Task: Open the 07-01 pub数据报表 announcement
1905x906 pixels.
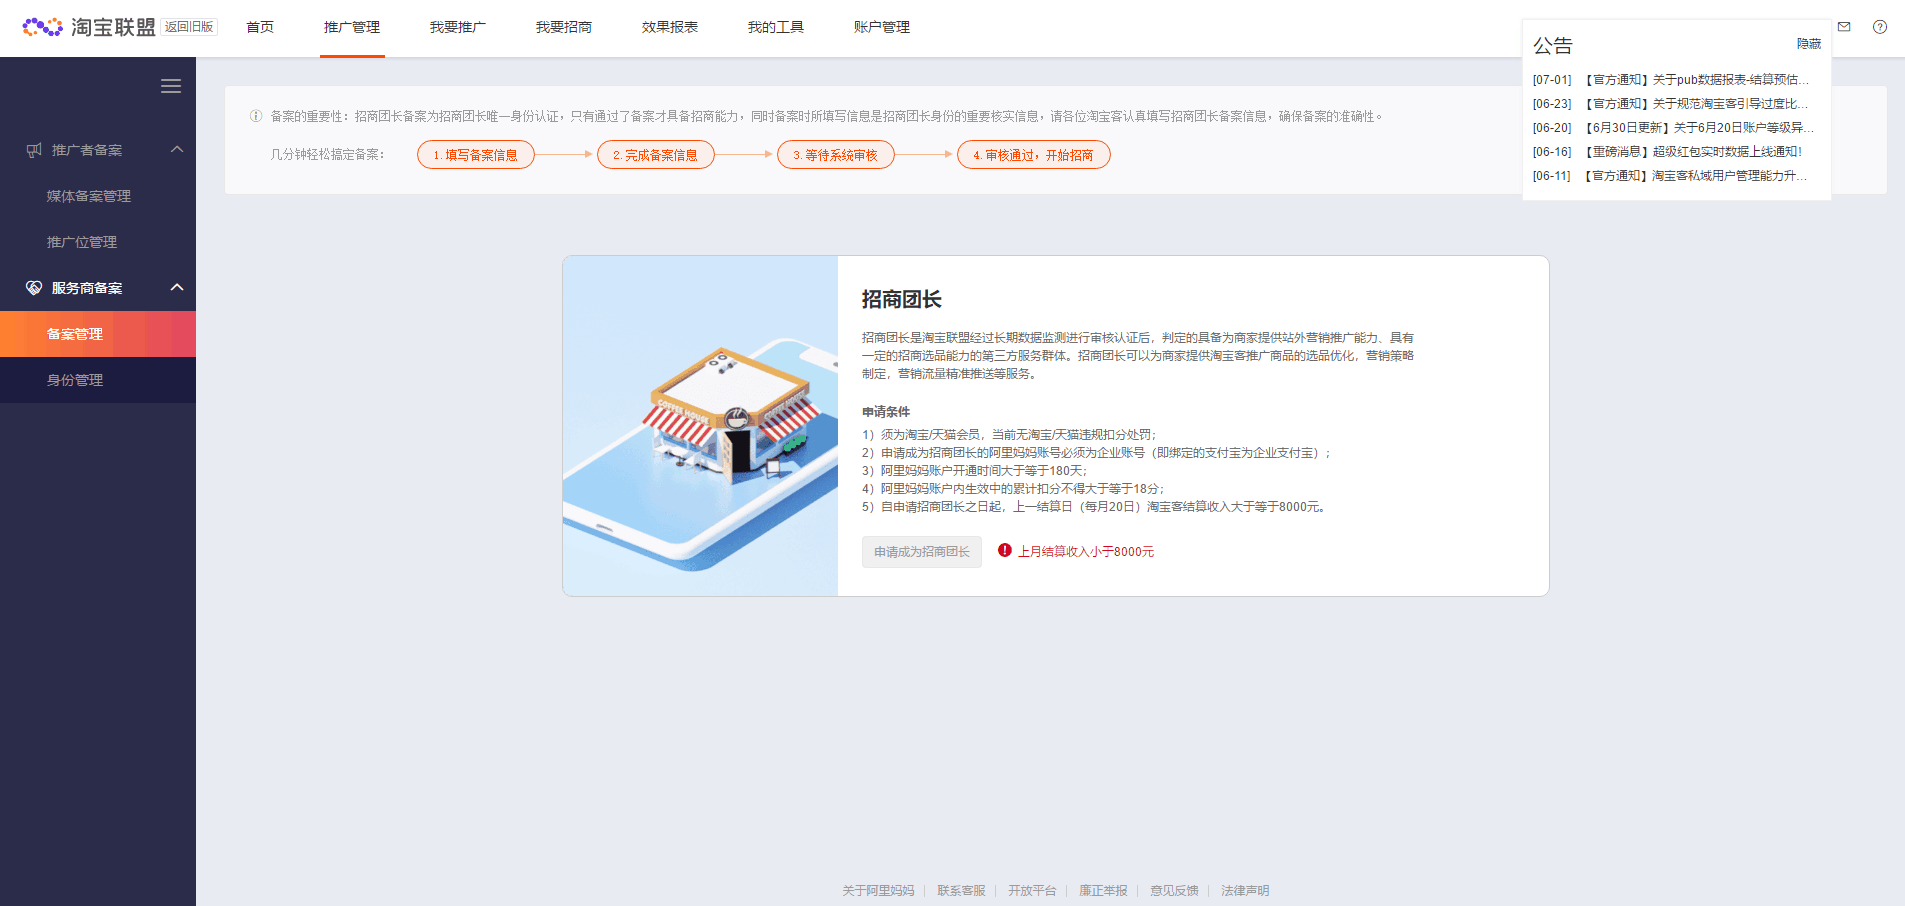Action: click(x=1671, y=80)
